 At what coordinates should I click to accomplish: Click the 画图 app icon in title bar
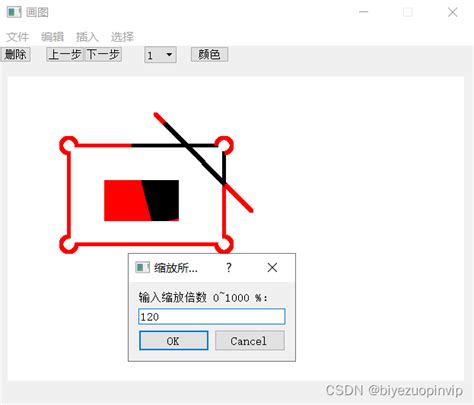[x=14, y=12]
